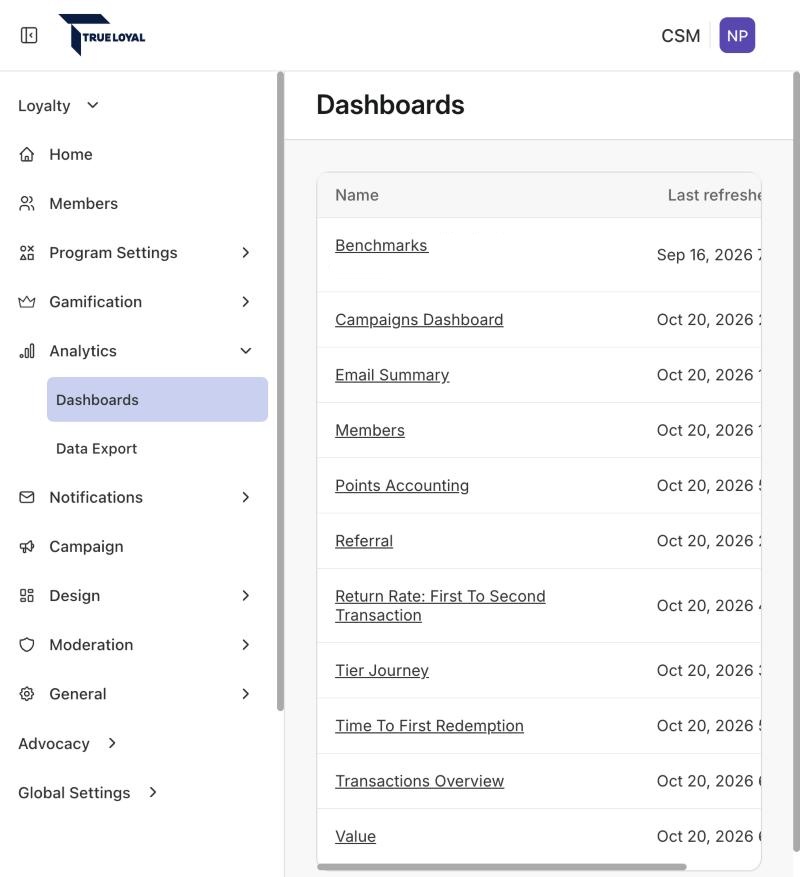Collapse the sidebar panel icon

29,35
